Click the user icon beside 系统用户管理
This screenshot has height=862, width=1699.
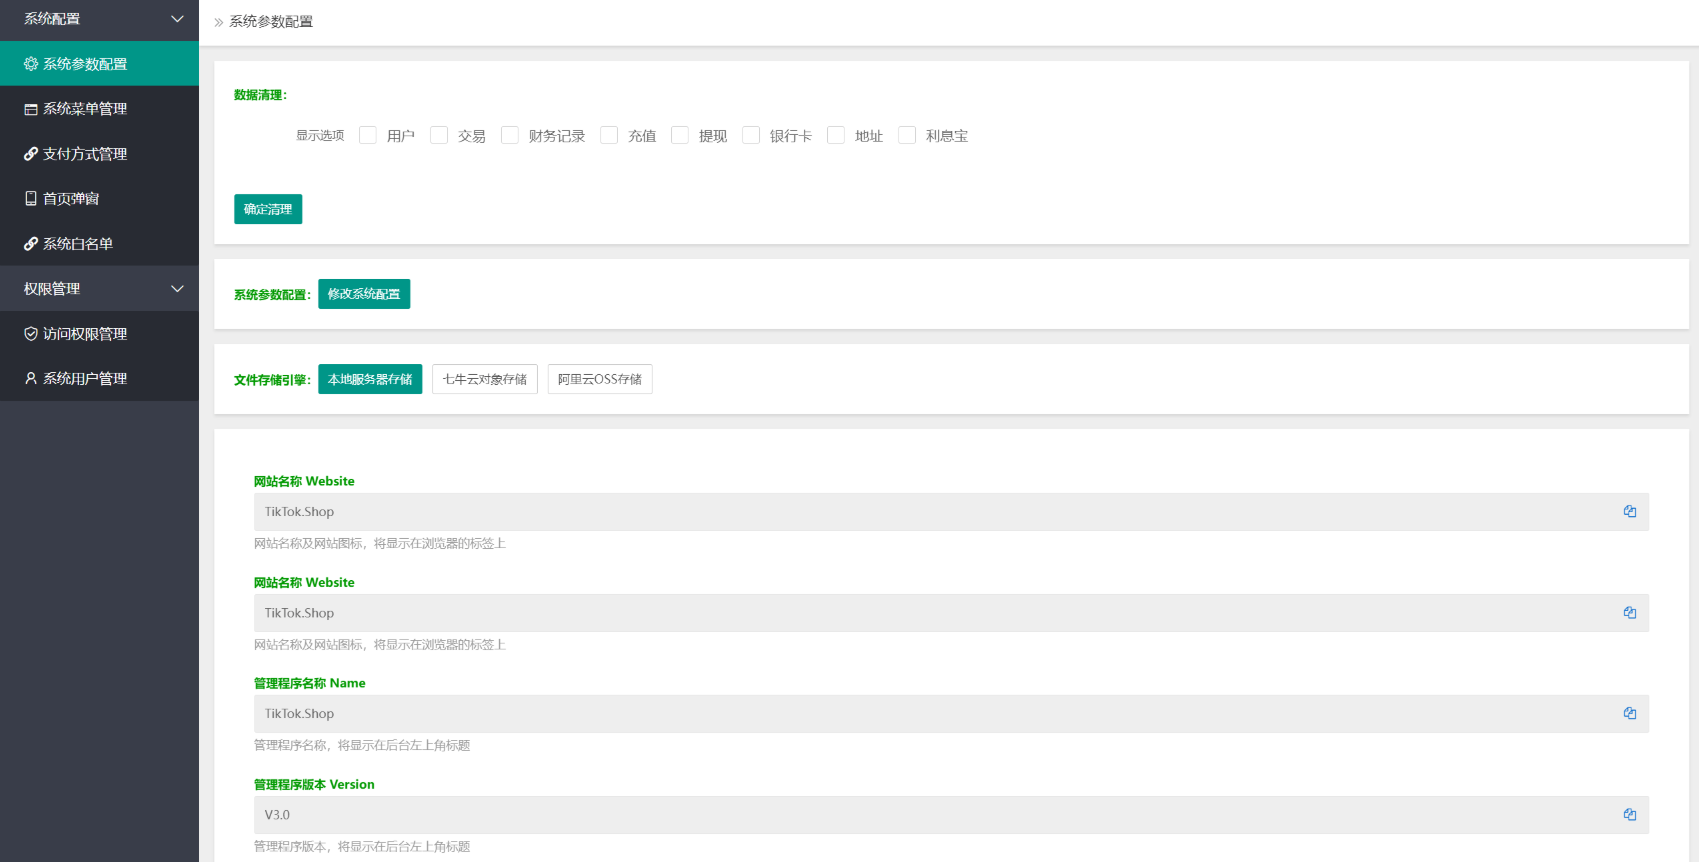point(31,379)
